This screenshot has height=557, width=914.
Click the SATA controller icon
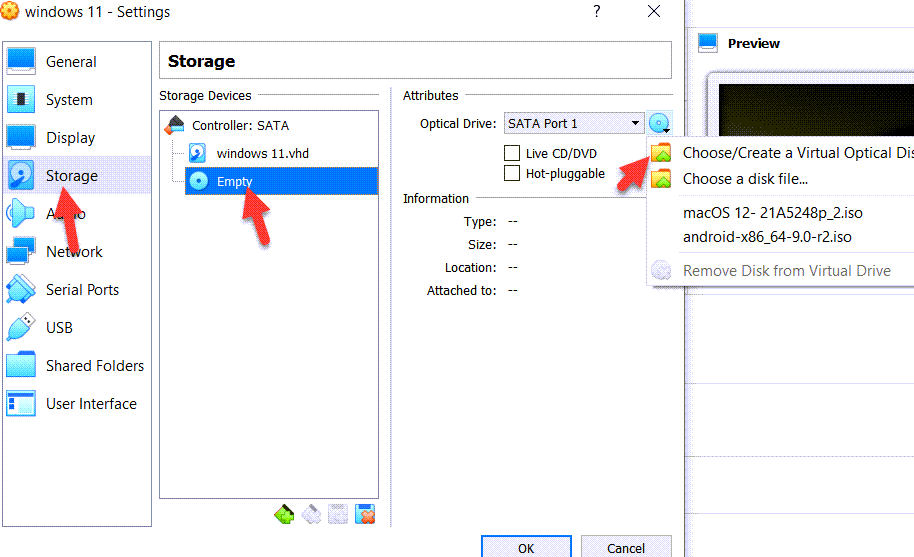click(174, 125)
